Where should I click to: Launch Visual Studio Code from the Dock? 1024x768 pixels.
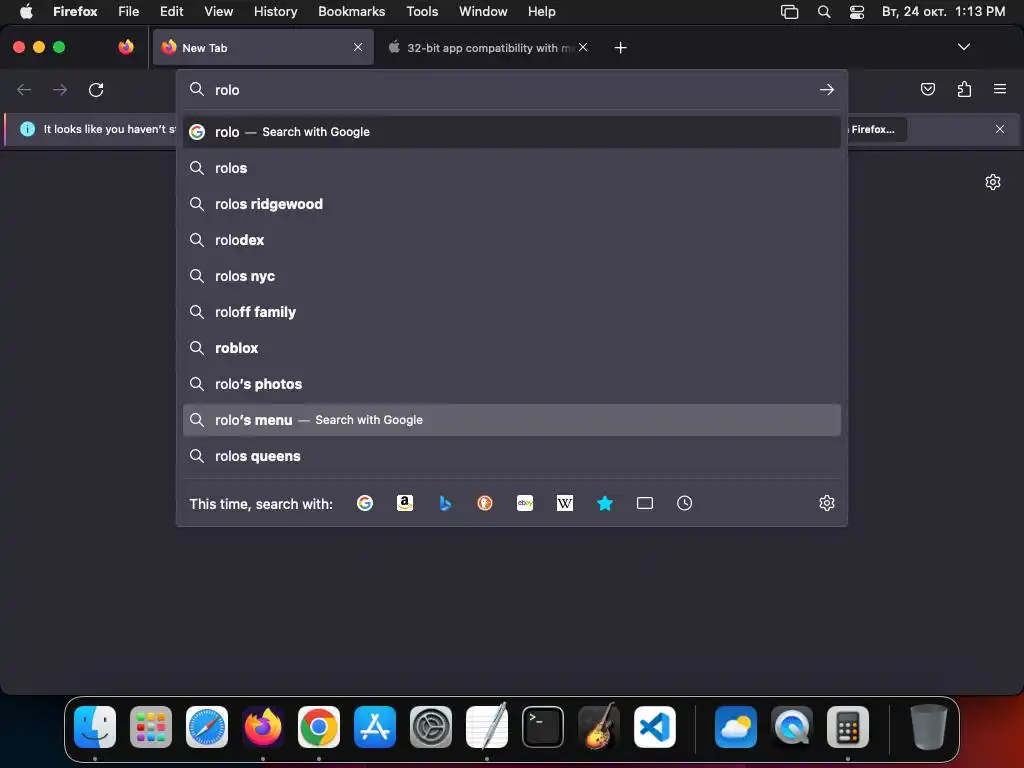[655, 726]
